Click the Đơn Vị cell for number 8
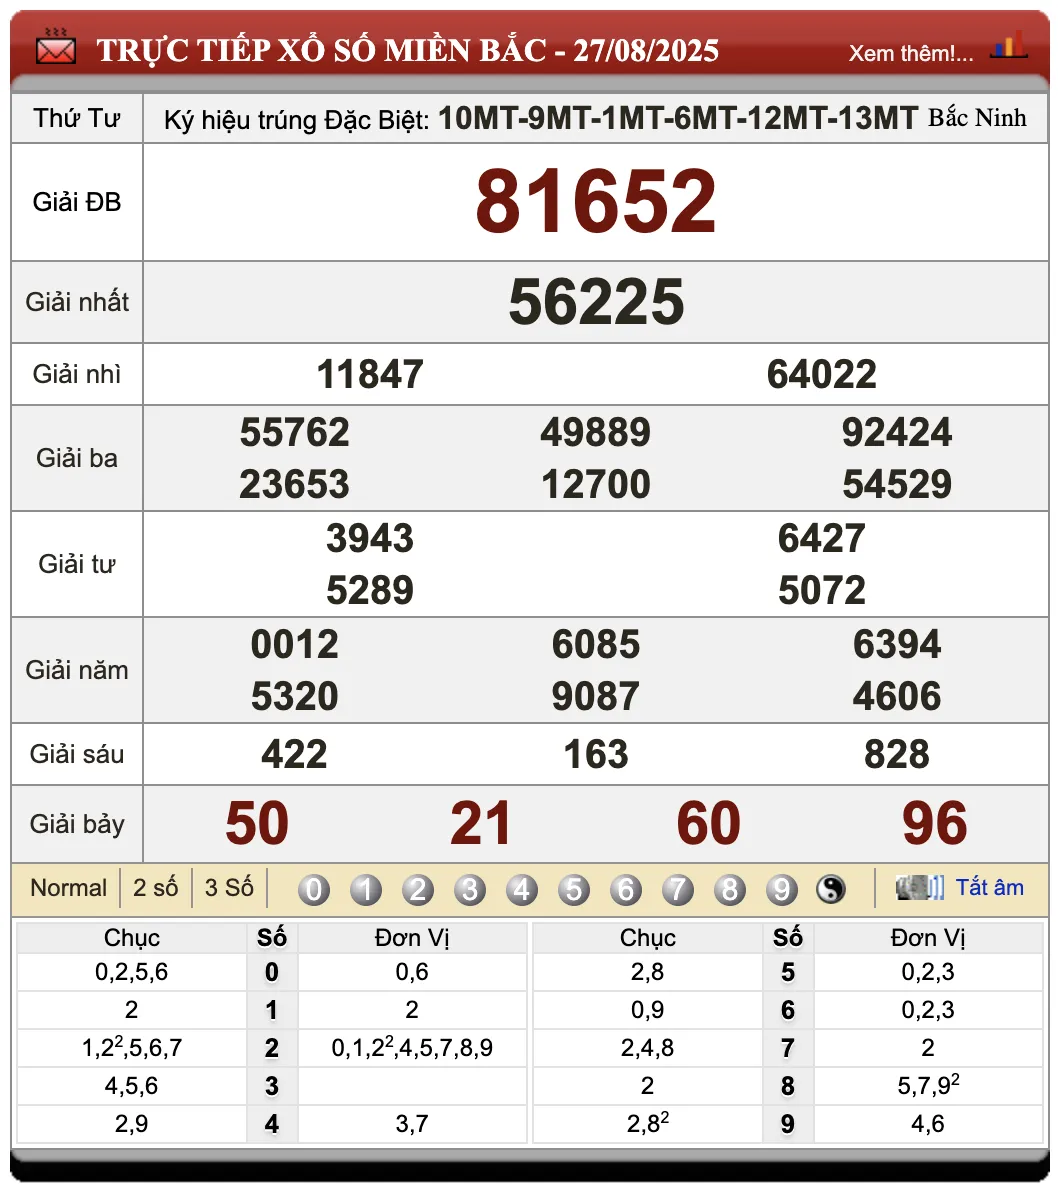Viewport: 1058px width, 1192px height. tap(927, 1086)
